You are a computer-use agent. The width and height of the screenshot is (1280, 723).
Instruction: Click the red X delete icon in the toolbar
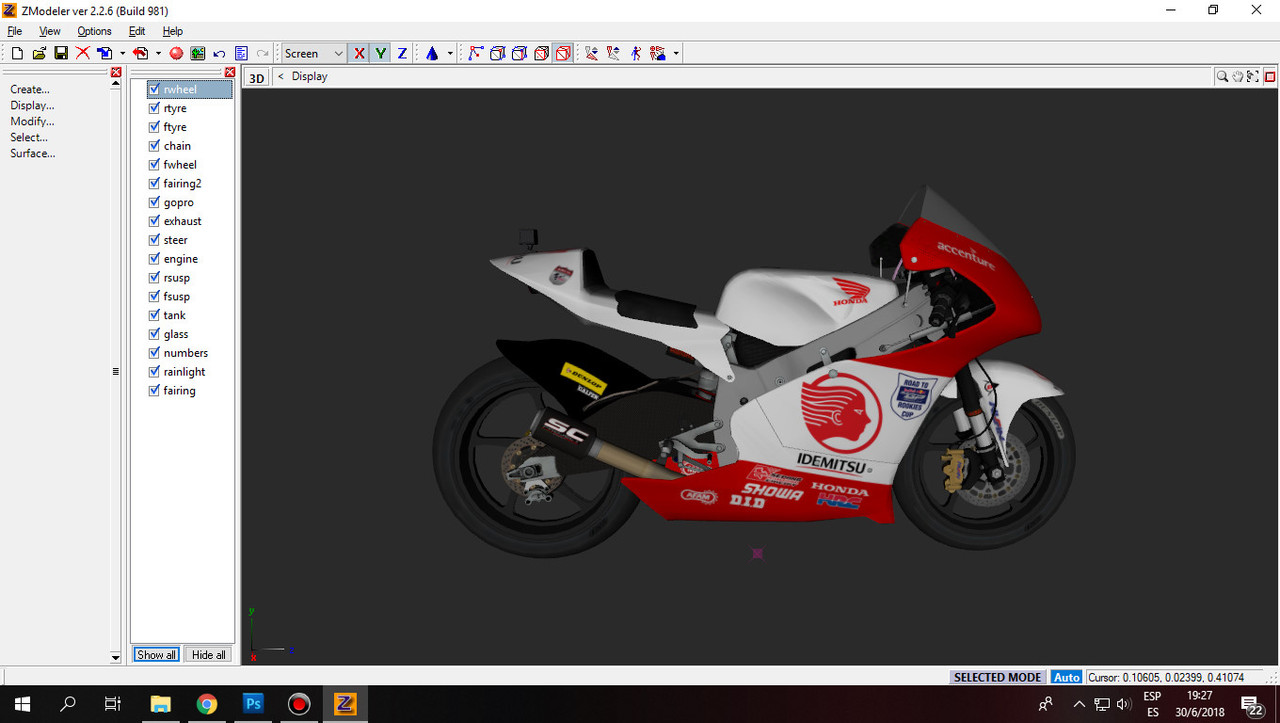(x=83, y=53)
